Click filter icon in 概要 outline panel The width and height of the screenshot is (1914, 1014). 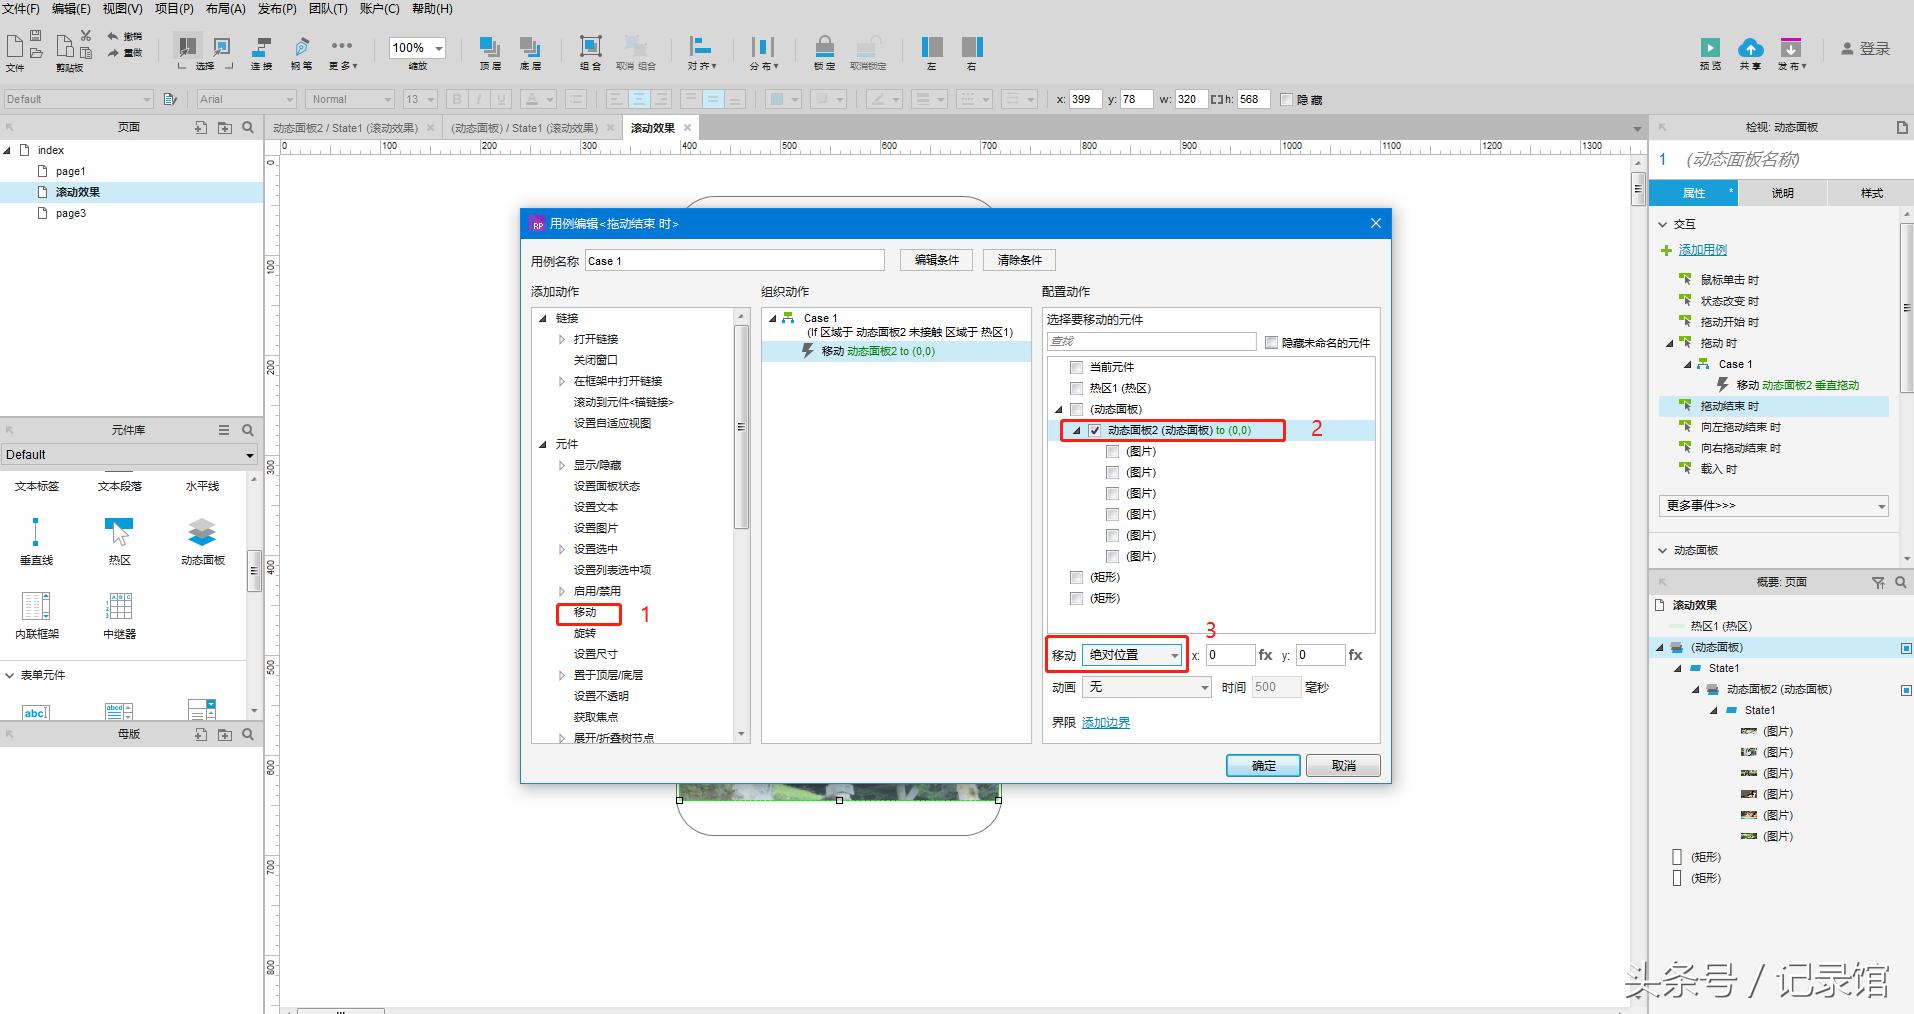click(1878, 582)
